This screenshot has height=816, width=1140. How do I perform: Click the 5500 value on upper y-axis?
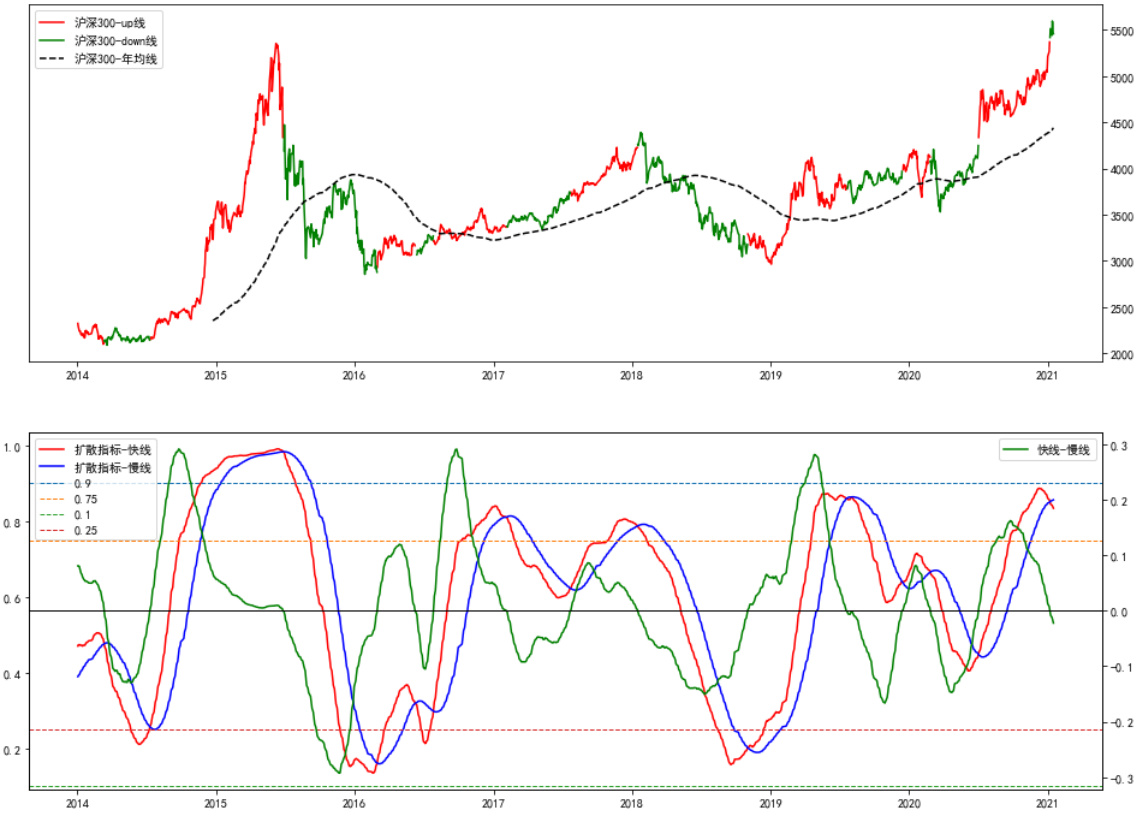click(1120, 32)
